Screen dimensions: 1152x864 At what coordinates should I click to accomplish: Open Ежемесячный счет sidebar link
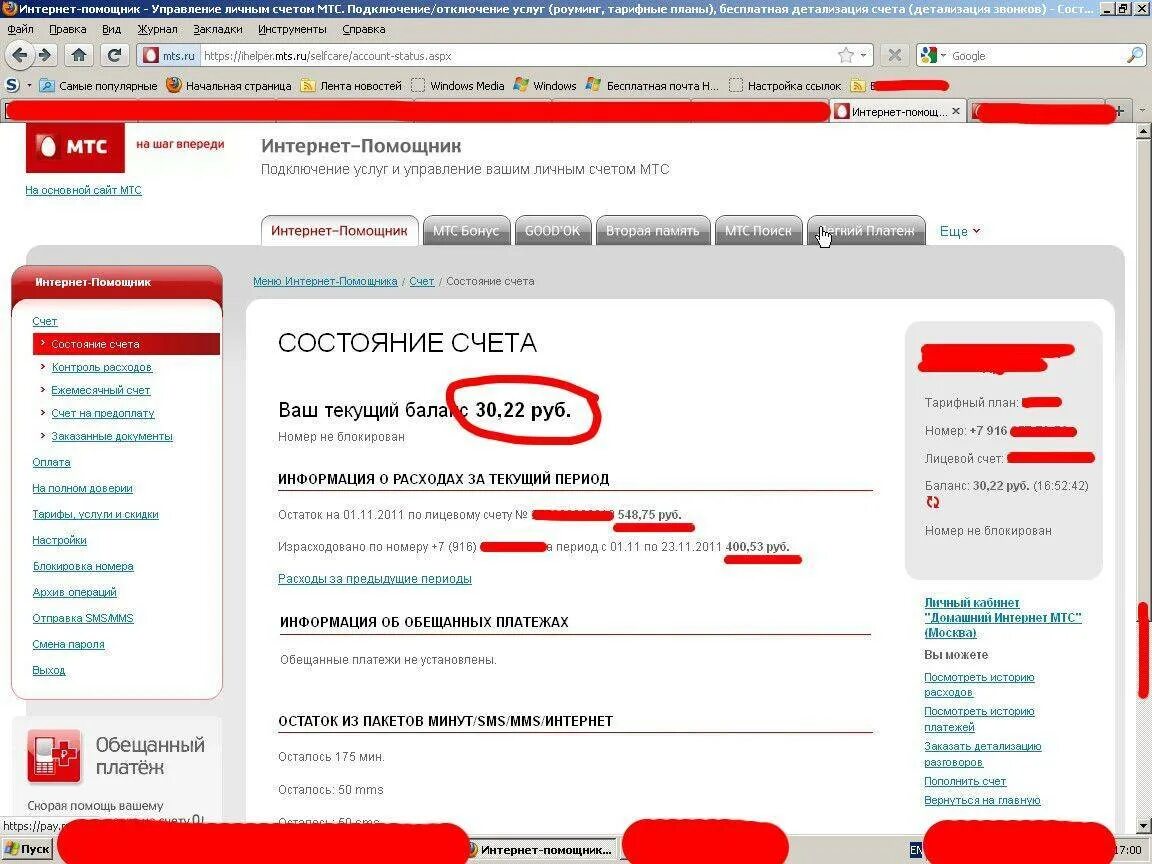pyautogui.click(x=101, y=390)
